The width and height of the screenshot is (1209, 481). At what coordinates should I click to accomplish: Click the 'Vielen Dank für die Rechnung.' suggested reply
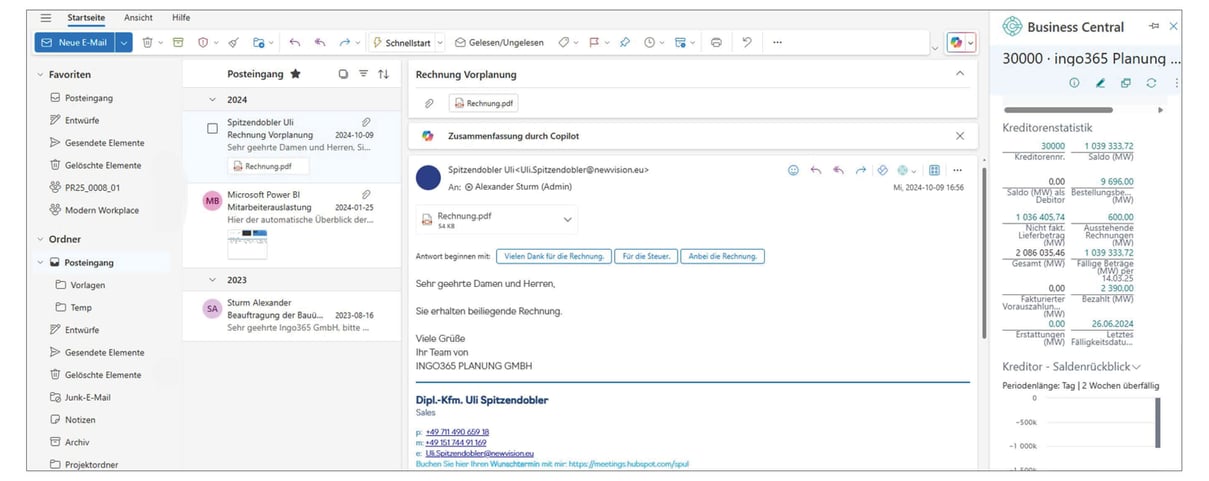point(553,256)
